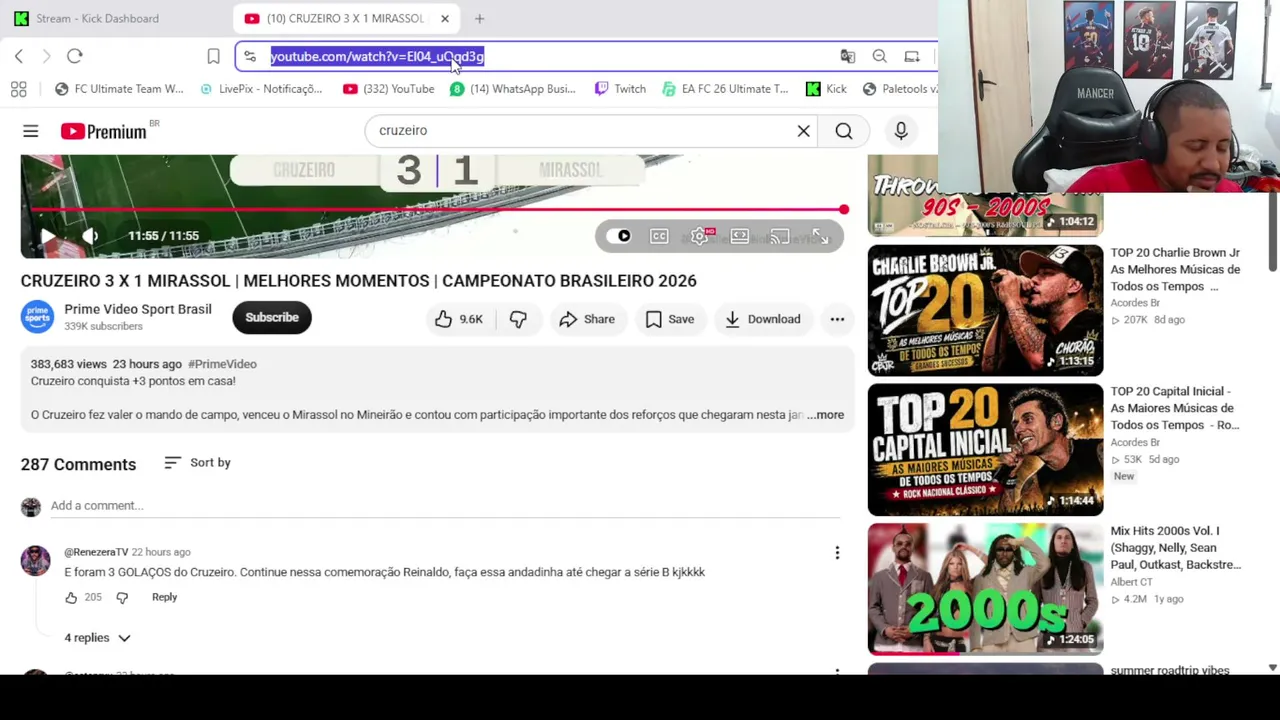The height and width of the screenshot is (720, 1280).
Task: Seek on the red video progress bar
Action: pyautogui.click(x=436, y=210)
